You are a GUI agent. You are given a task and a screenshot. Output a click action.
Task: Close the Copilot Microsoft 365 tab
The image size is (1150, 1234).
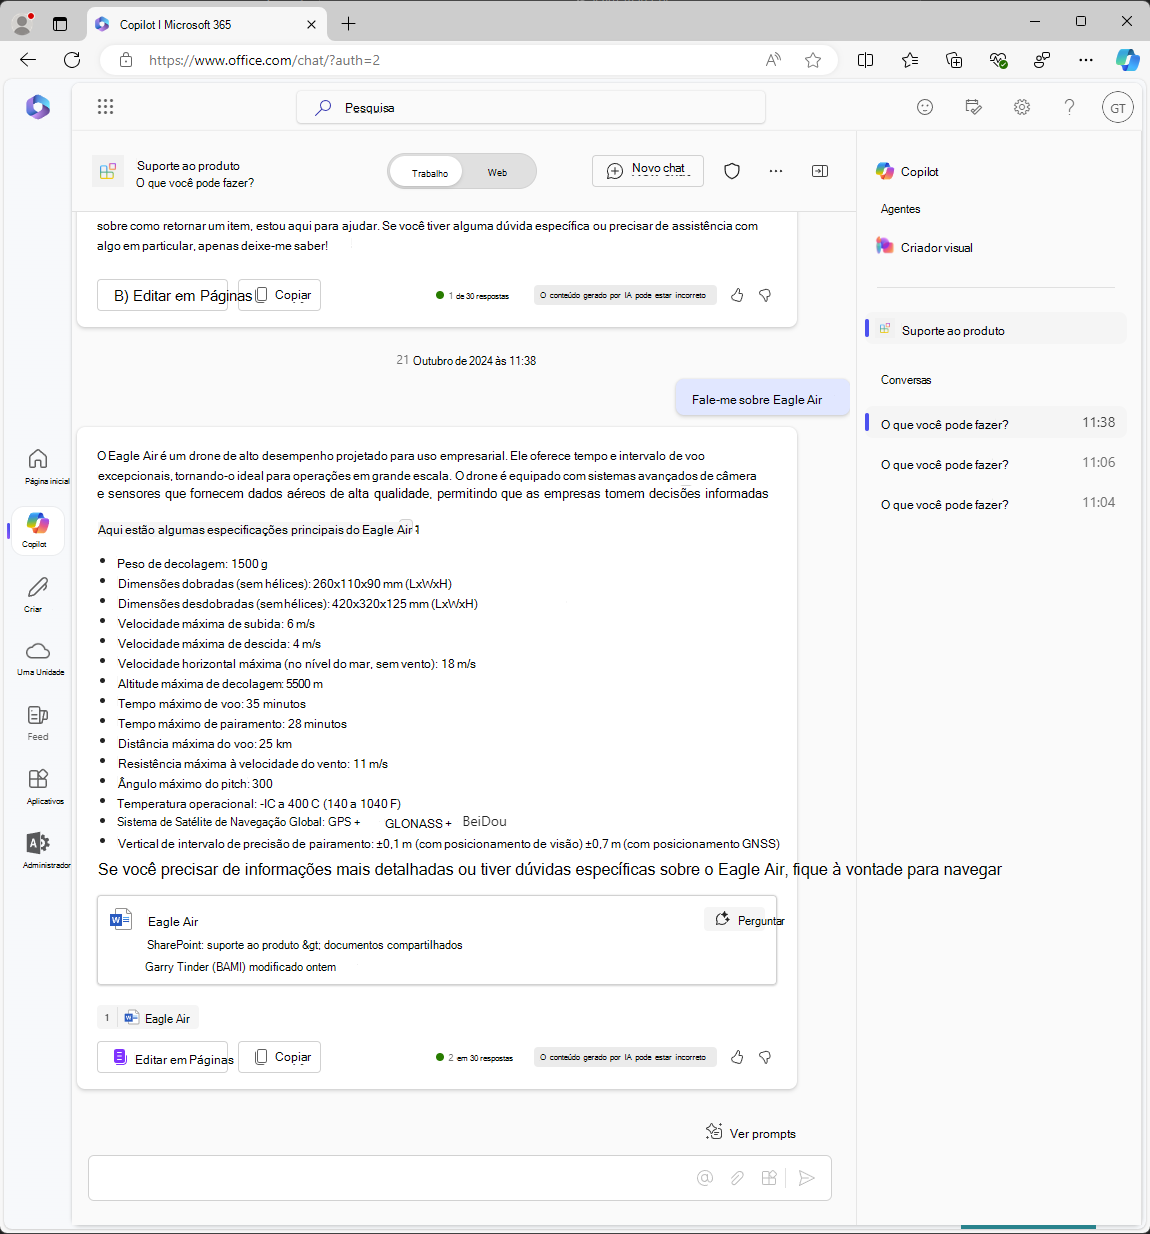click(311, 24)
